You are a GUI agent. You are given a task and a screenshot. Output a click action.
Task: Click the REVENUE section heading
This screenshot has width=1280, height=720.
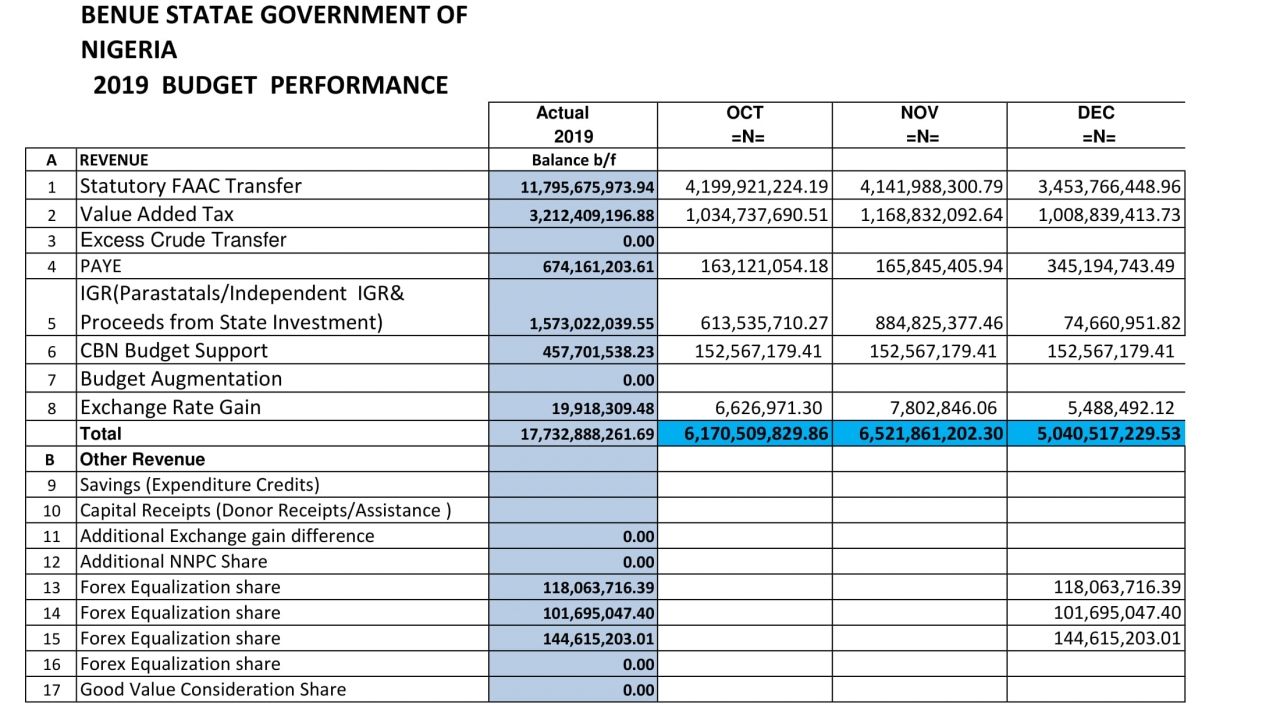(x=114, y=160)
